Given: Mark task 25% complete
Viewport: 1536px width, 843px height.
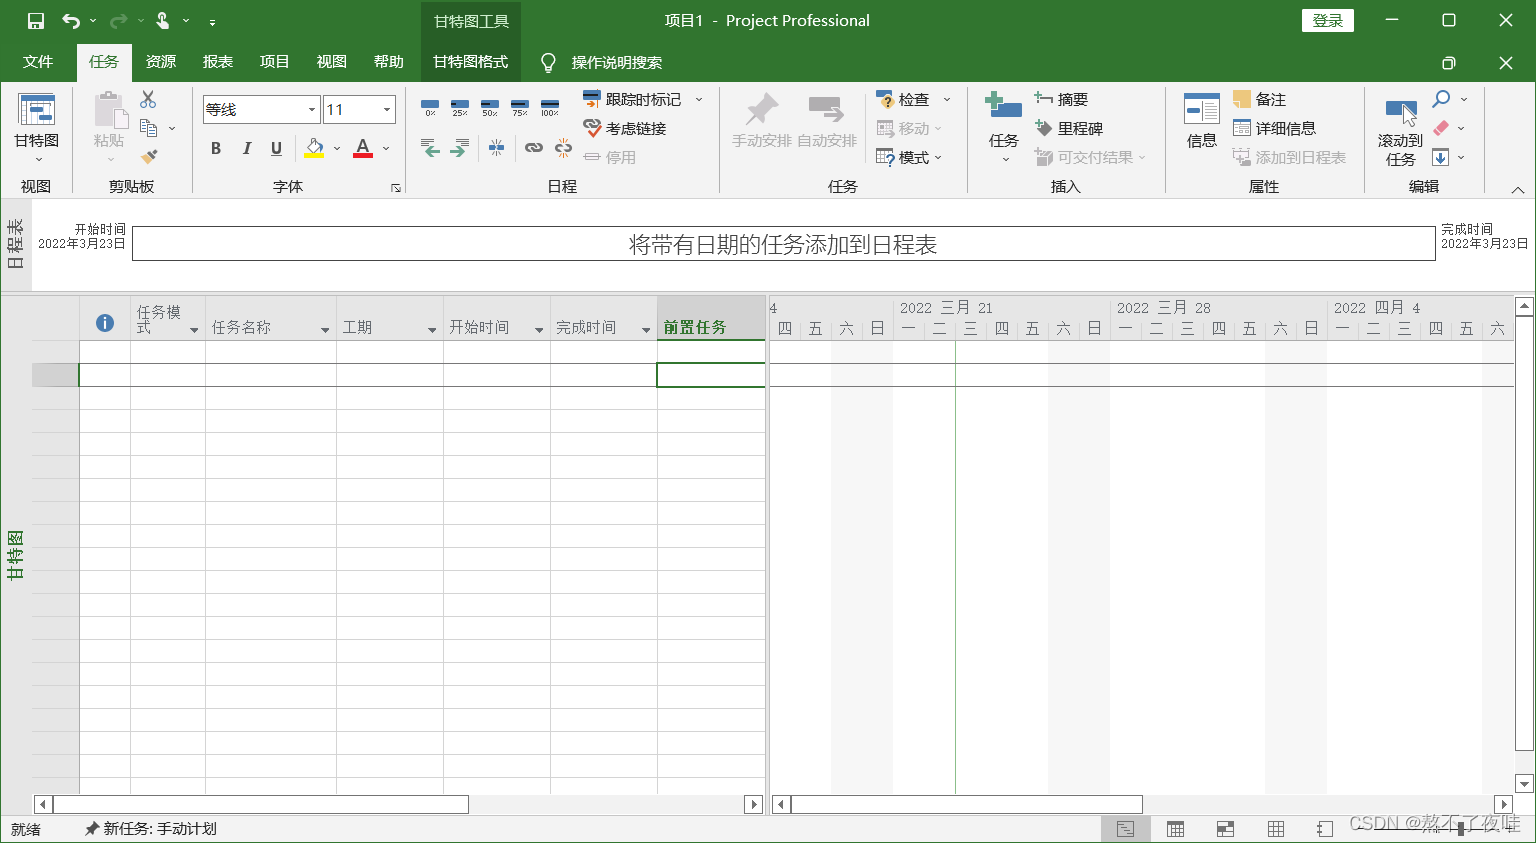Looking at the screenshot, I should (x=460, y=108).
